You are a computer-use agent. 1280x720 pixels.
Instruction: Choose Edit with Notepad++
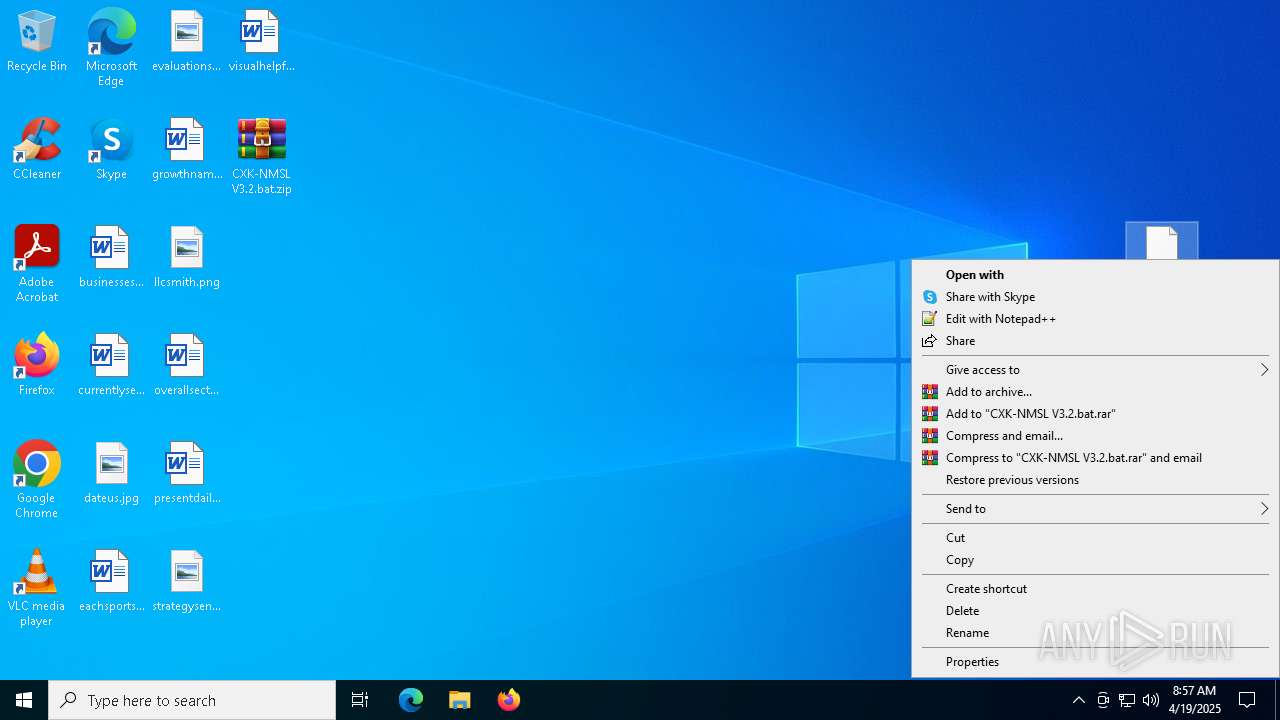point(1095,319)
